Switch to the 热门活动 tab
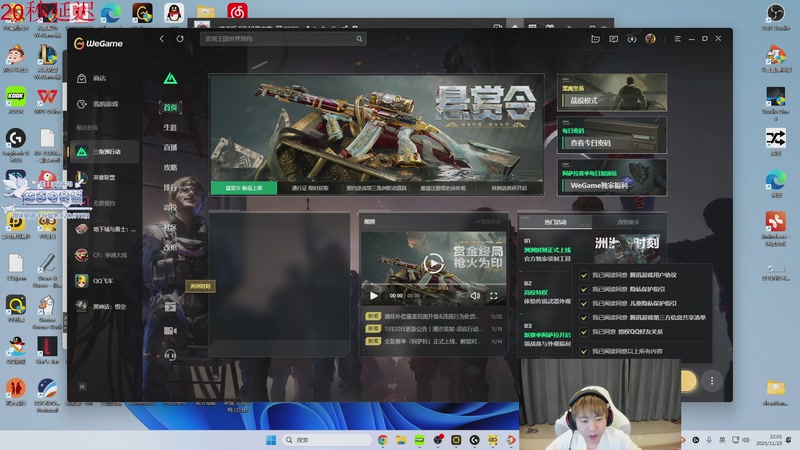 point(555,222)
